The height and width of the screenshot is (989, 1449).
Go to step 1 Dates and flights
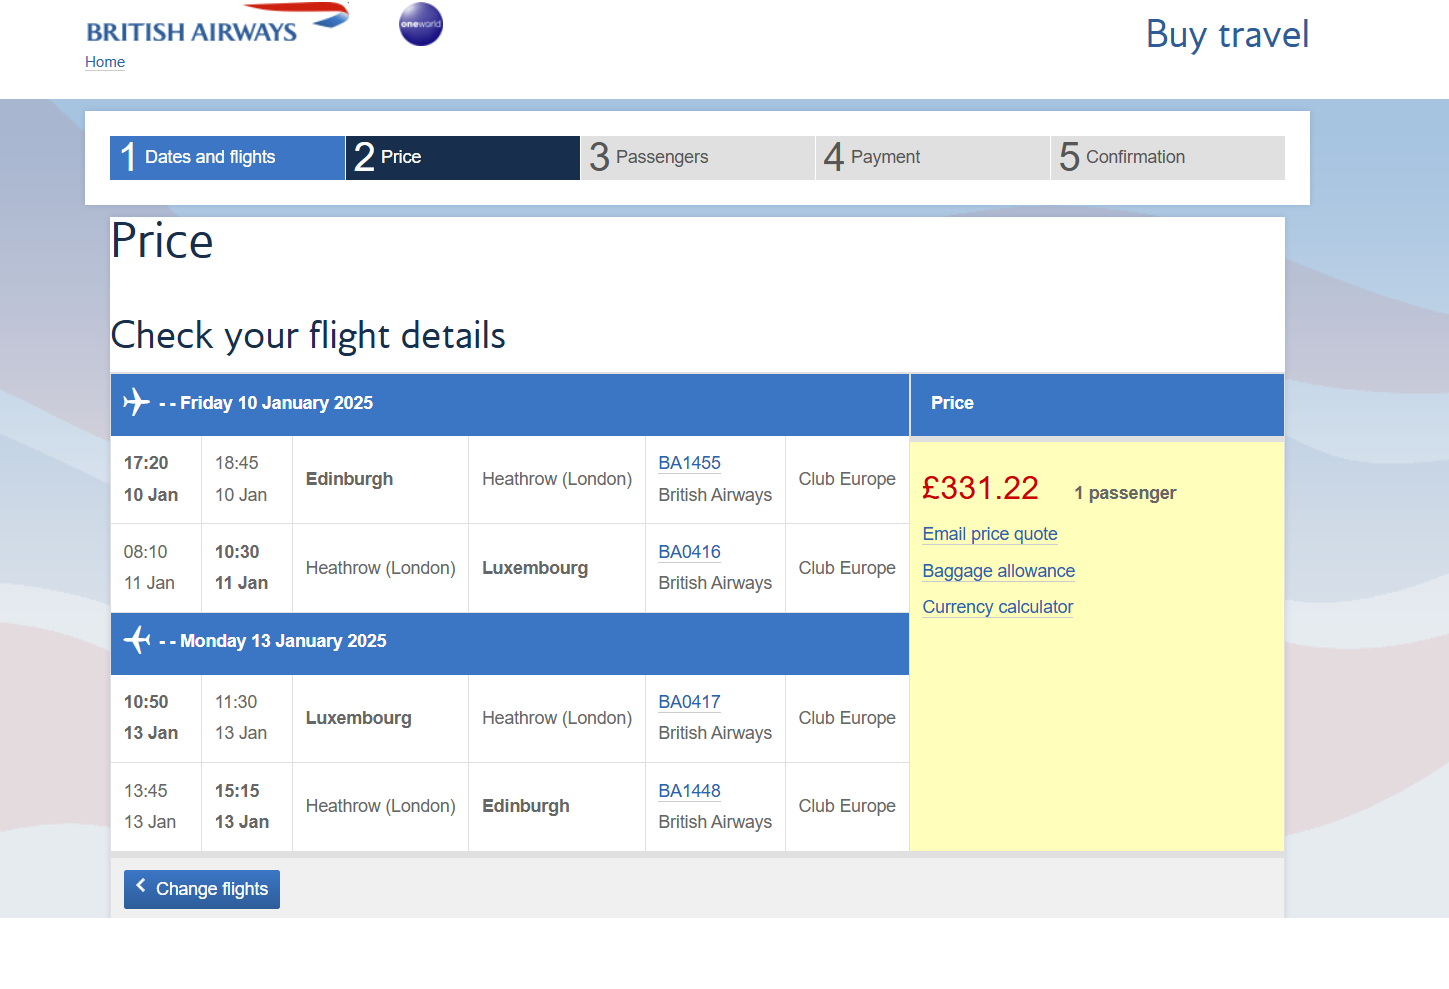[227, 158]
